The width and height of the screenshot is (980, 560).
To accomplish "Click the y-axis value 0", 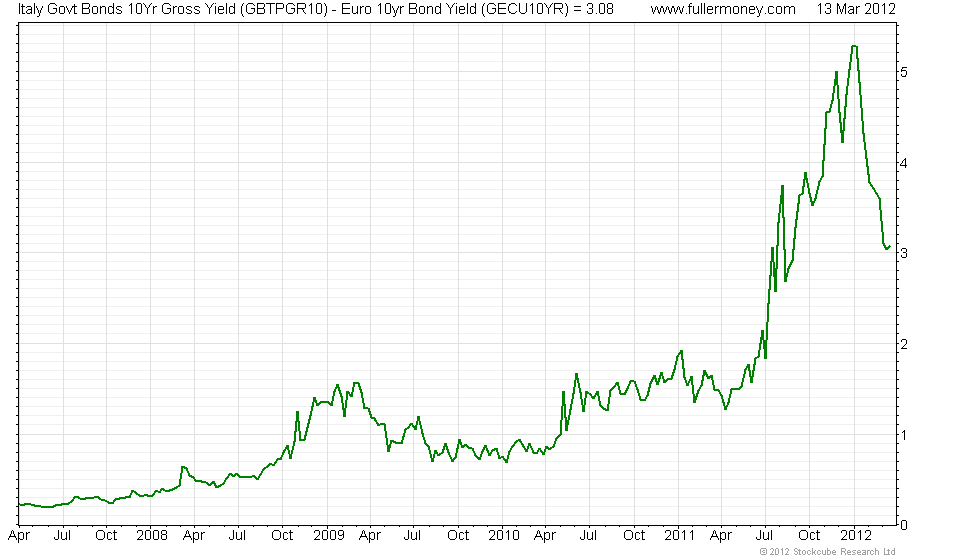I will click(x=903, y=525).
